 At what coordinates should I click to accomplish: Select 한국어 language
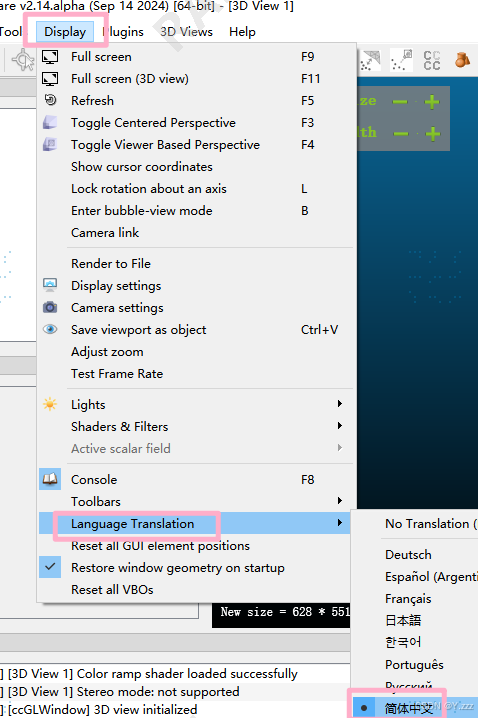416,642
